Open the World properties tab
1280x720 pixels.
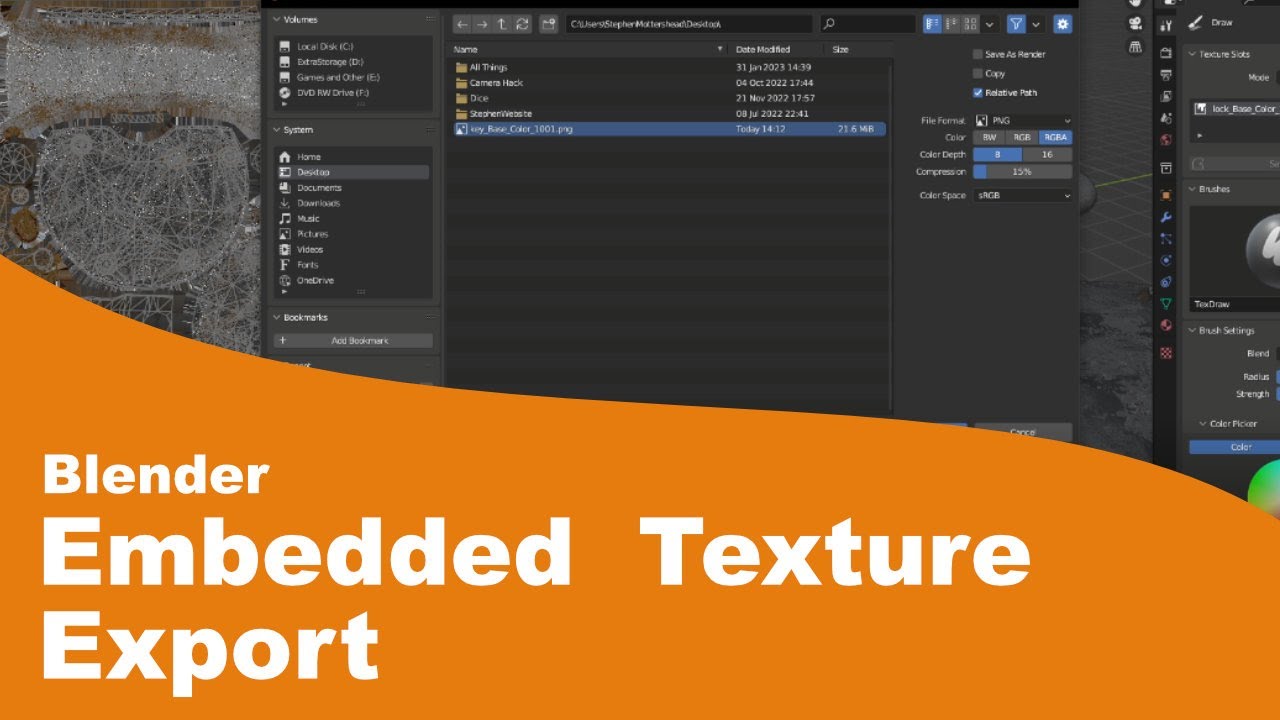click(1166, 140)
